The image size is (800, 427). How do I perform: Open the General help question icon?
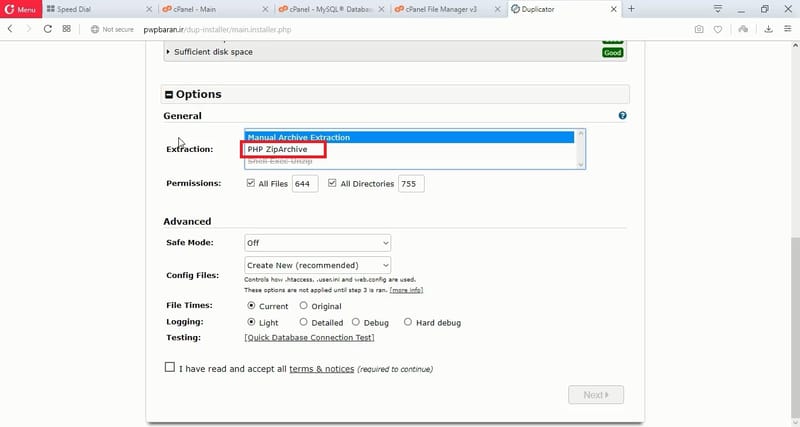click(x=622, y=115)
